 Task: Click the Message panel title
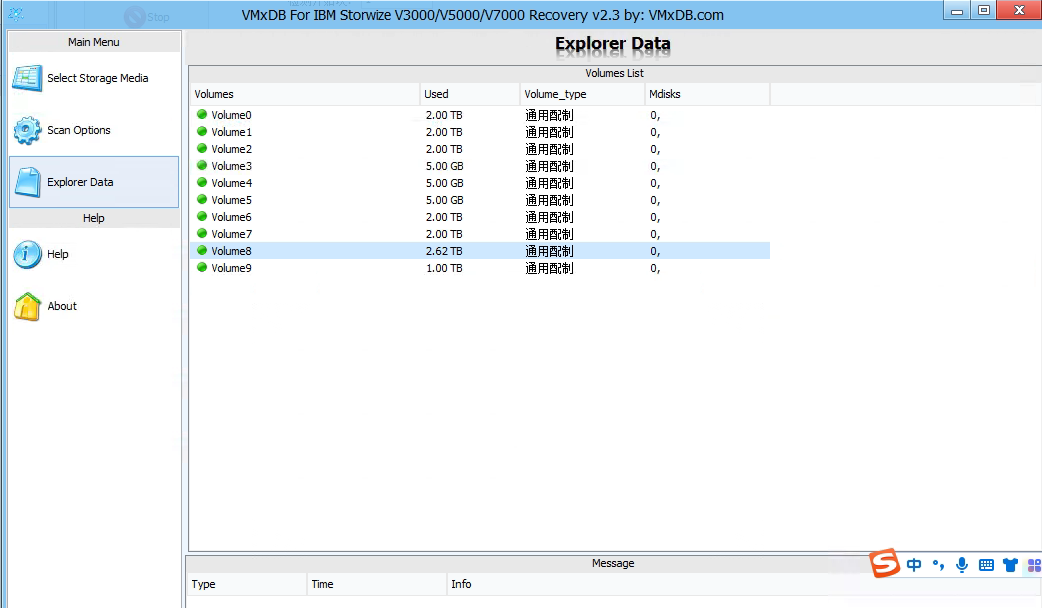click(613, 563)
